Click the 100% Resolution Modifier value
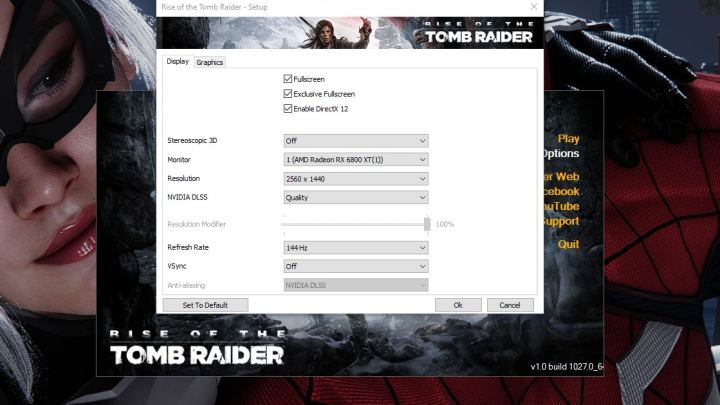The image size is (720, 405). [444, 224]
